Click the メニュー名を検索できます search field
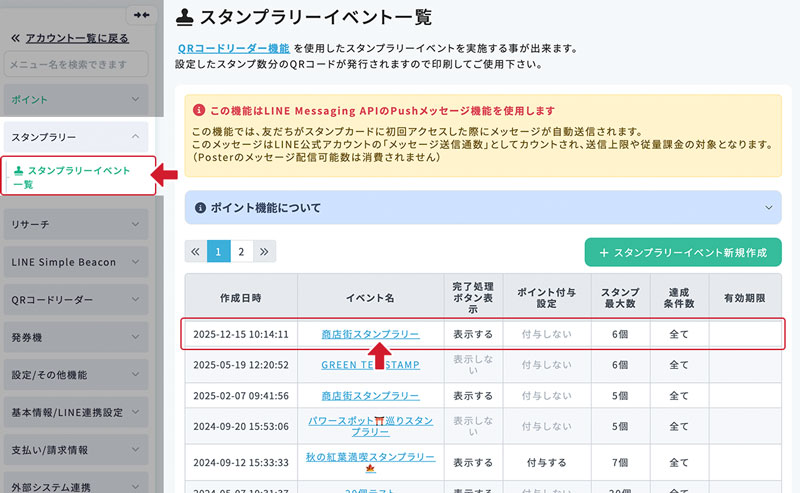 [x=75, y=65]
